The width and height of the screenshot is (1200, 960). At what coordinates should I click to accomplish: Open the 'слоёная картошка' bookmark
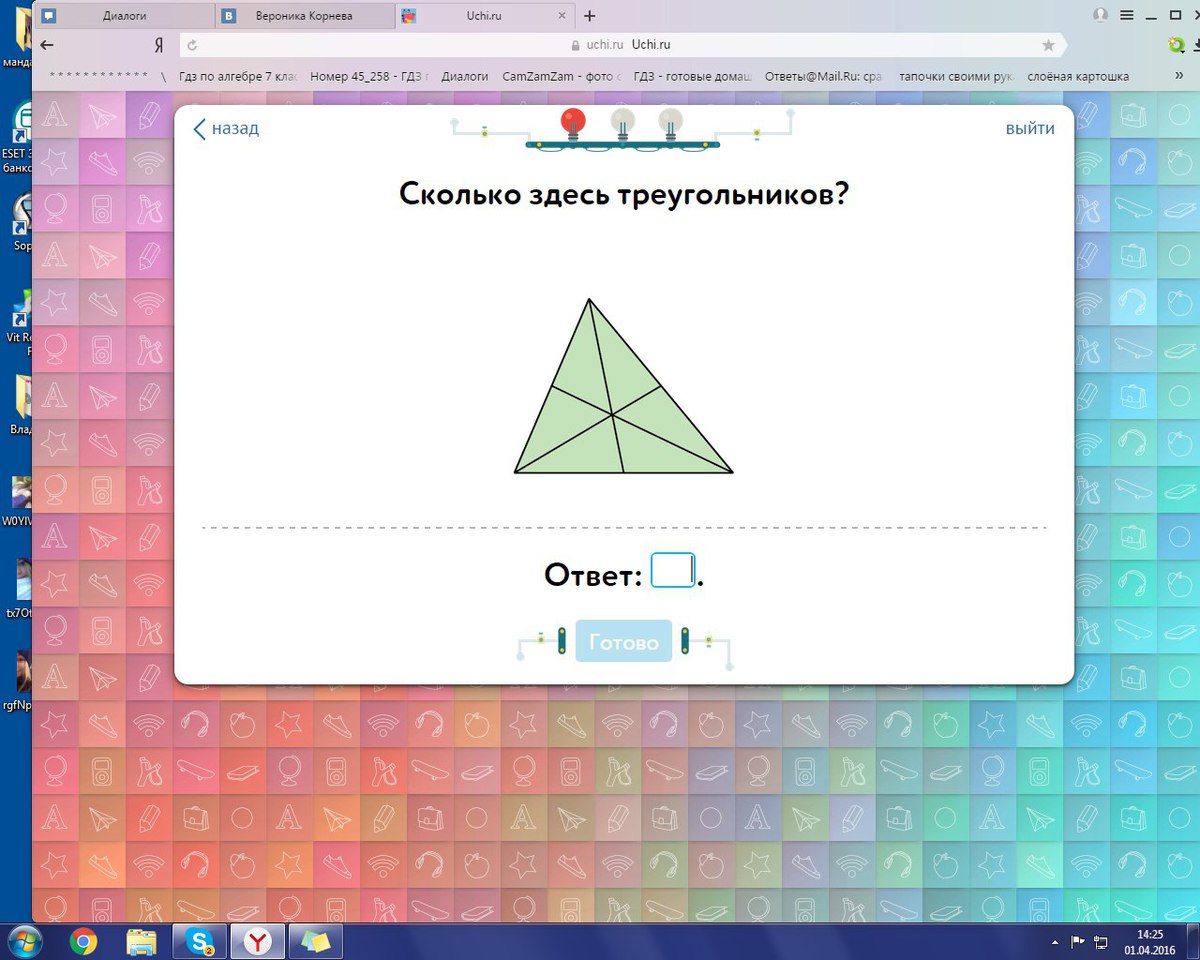1078,76
